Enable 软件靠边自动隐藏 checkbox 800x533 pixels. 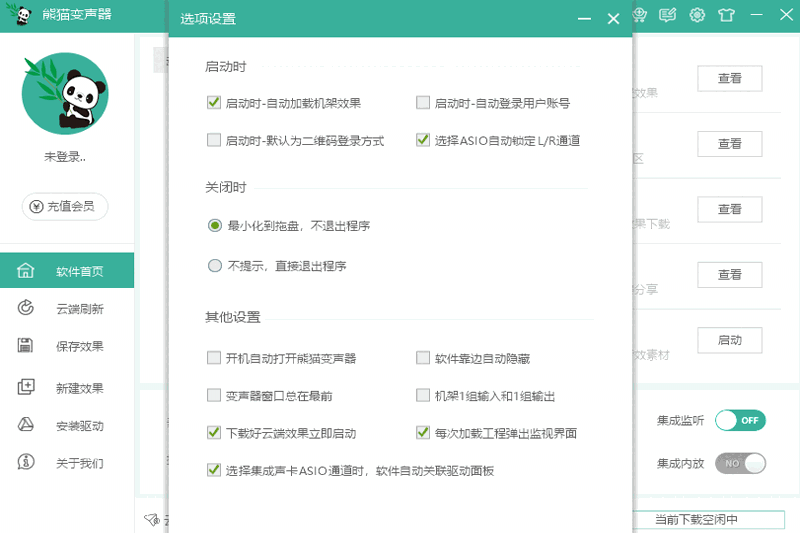click(x=423, y=358)
